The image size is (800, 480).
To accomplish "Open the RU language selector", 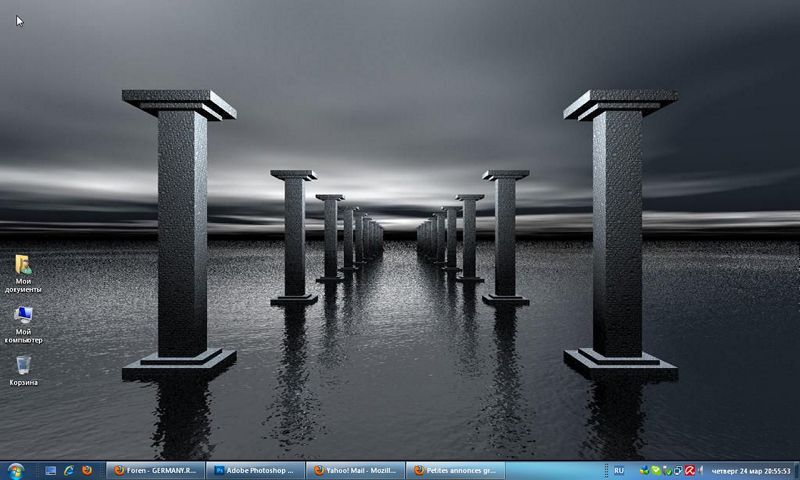I will pyautogui.click(x=619, y=470).
